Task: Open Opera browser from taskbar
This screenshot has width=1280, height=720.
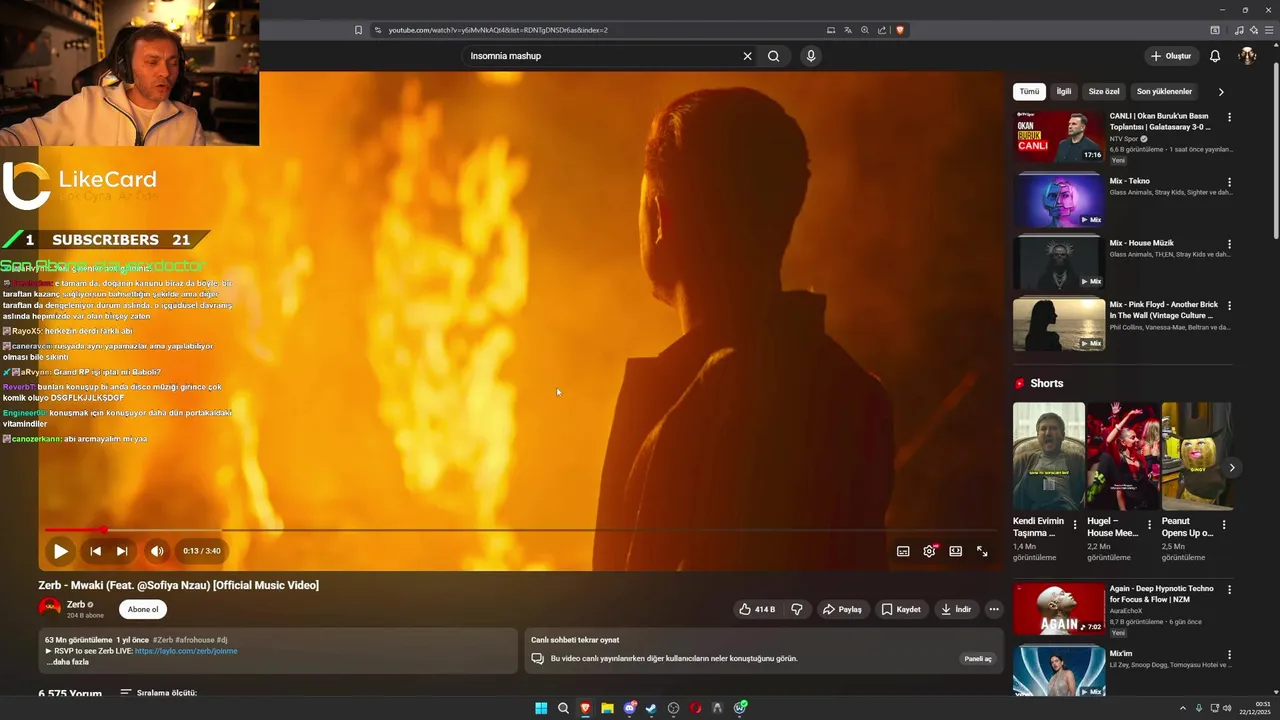Action: pos(695,708)
